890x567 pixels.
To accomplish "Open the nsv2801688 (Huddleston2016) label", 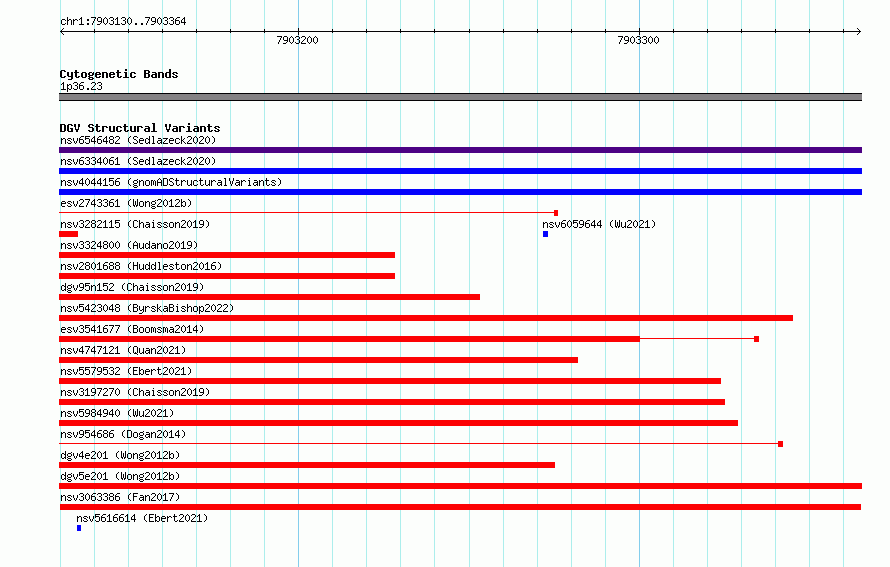I will click(141, 266).
